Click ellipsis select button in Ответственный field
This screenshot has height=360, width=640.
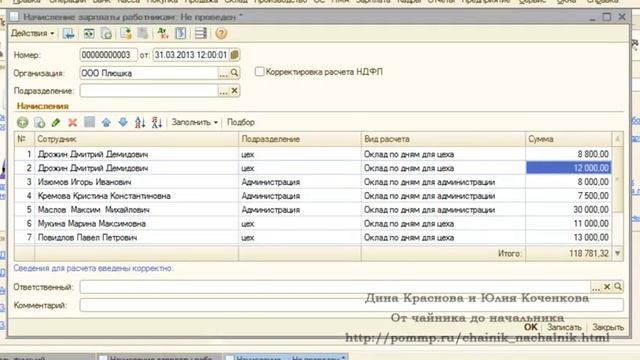596,287
